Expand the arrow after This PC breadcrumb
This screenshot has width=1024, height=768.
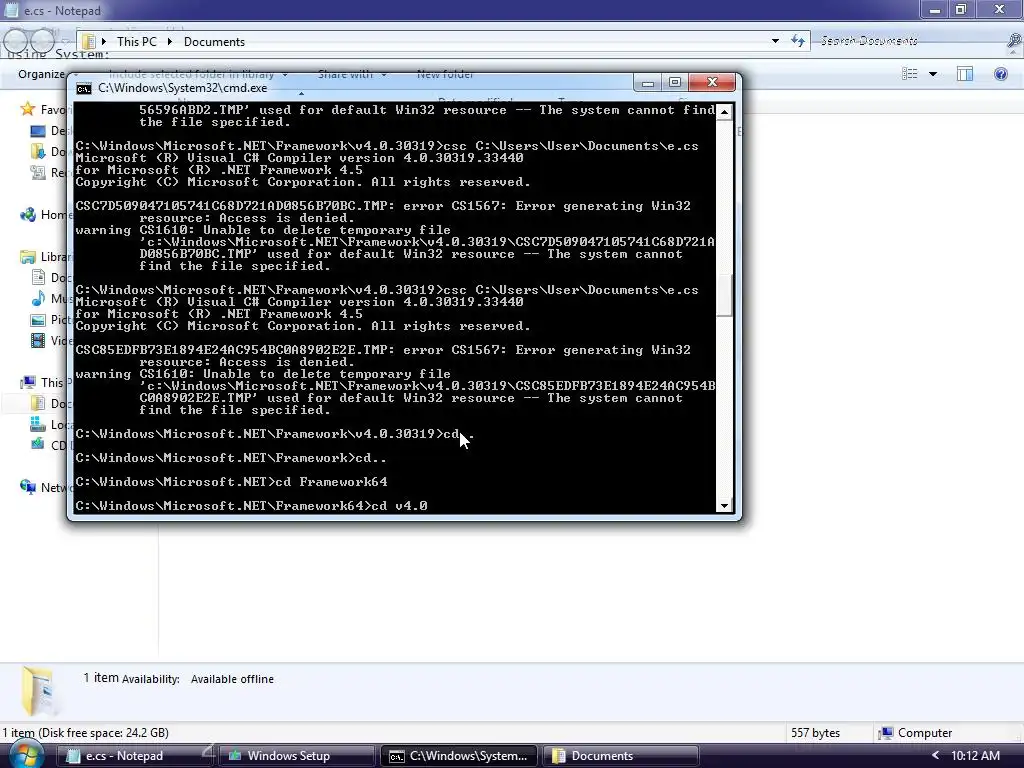[x=170, y=41]
